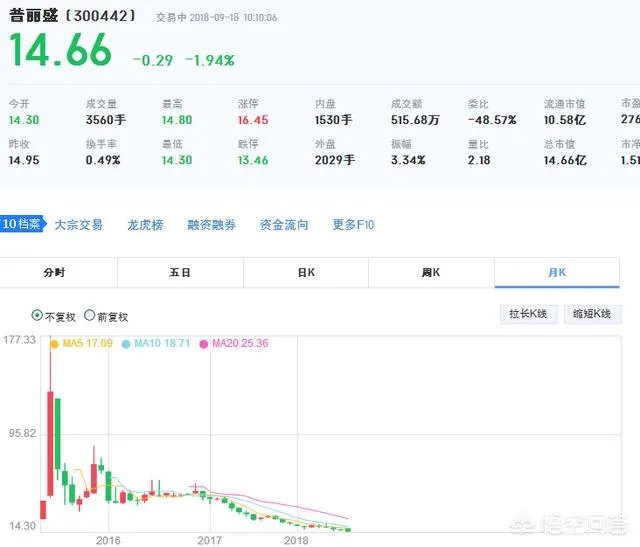Click the 2017 axis label
The width and height of the screenshot is (640, 547).
pos(209,540)
